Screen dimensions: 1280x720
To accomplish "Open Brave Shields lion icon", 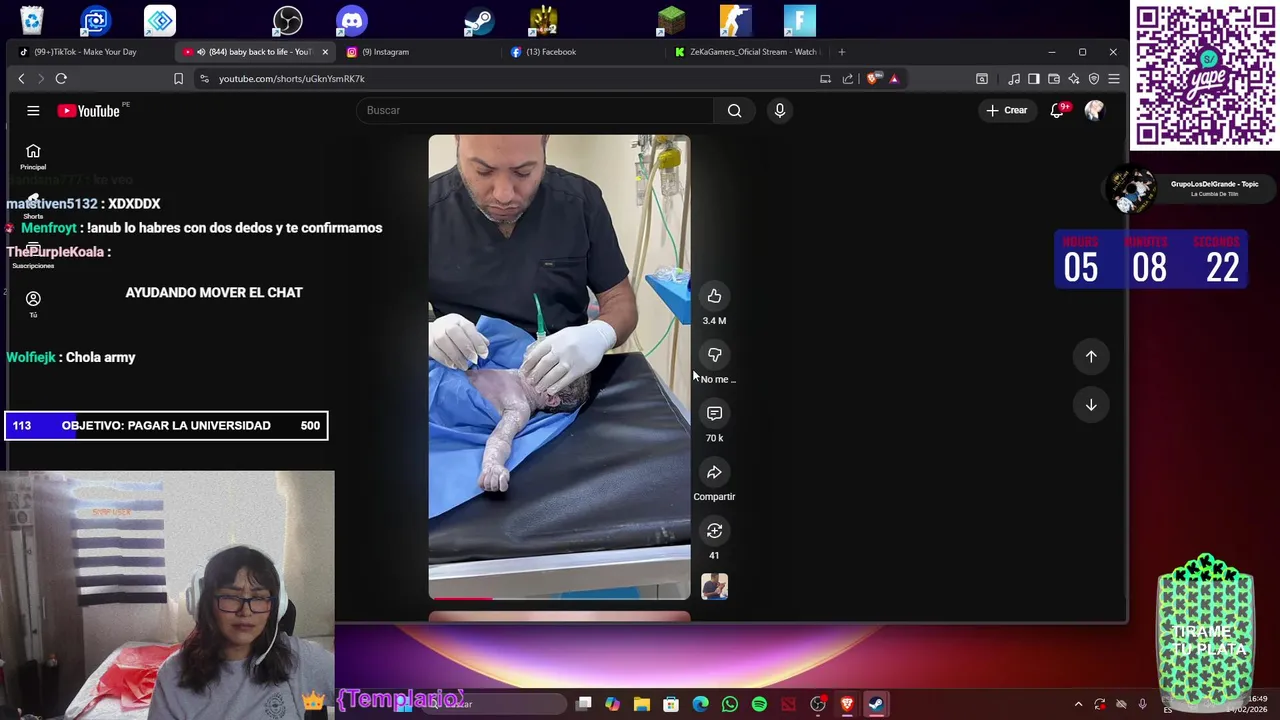I will 873,79.
